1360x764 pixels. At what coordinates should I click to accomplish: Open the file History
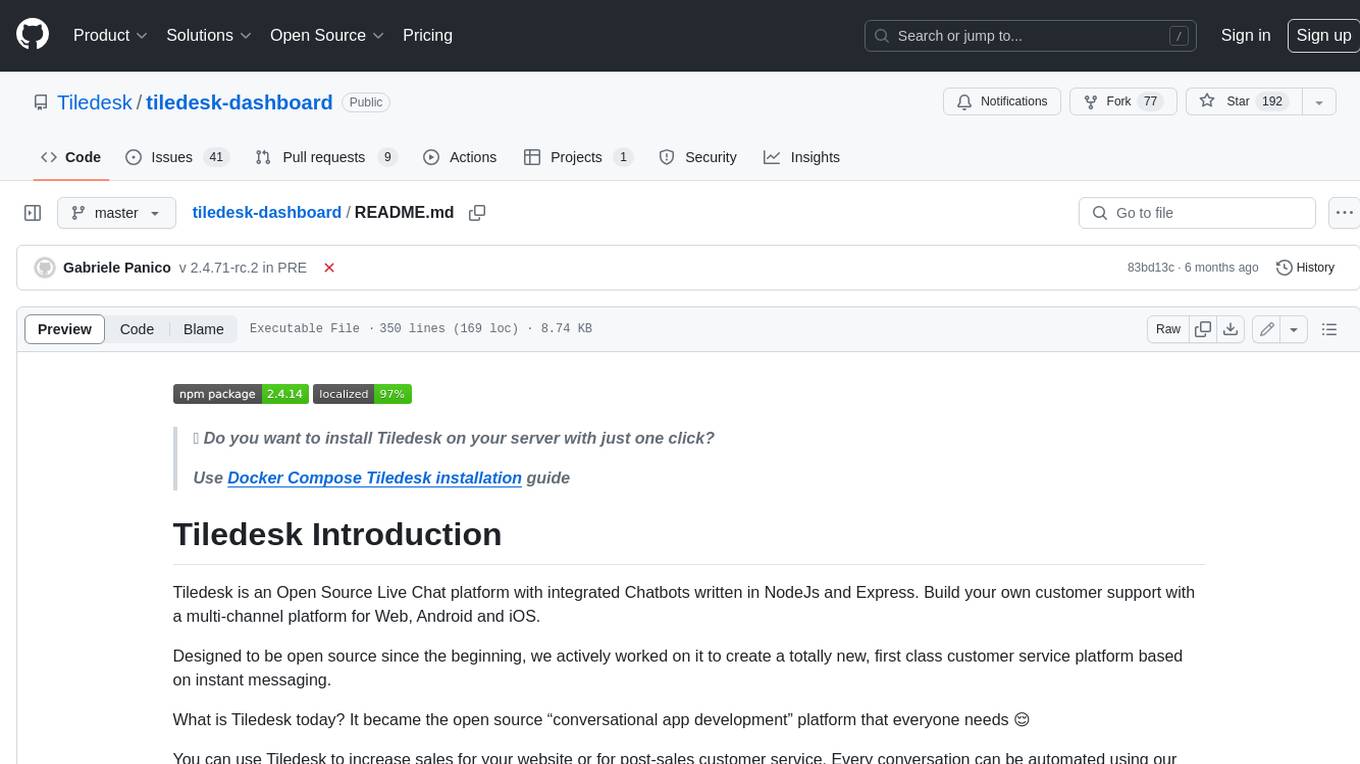tap(1305, 268)
